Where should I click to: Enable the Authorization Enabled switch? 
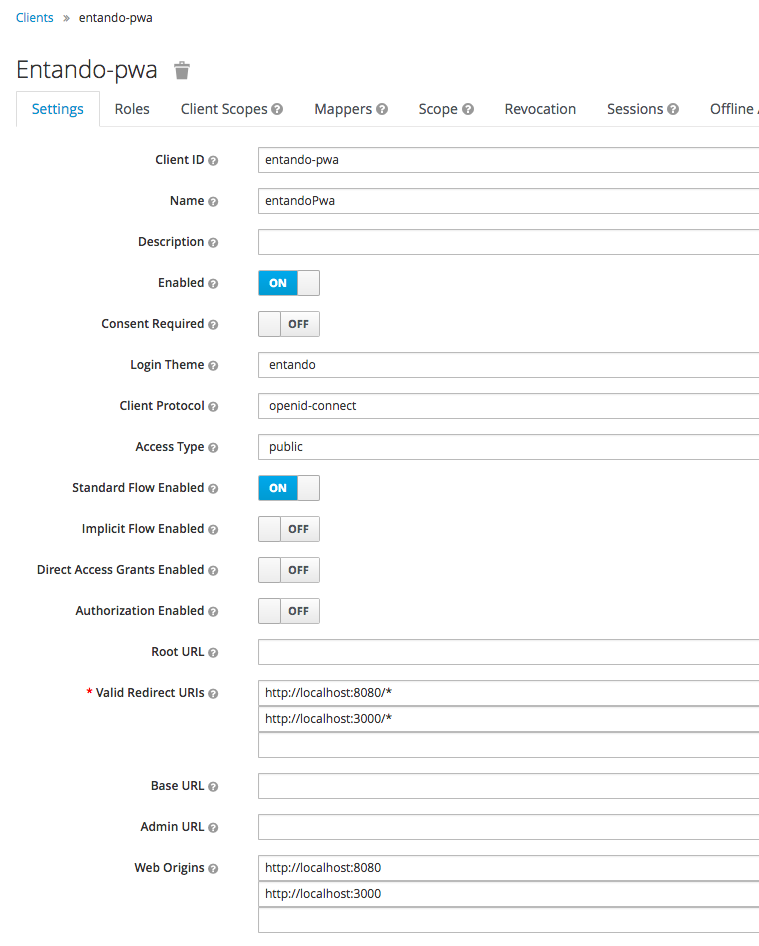click(289, 611)
